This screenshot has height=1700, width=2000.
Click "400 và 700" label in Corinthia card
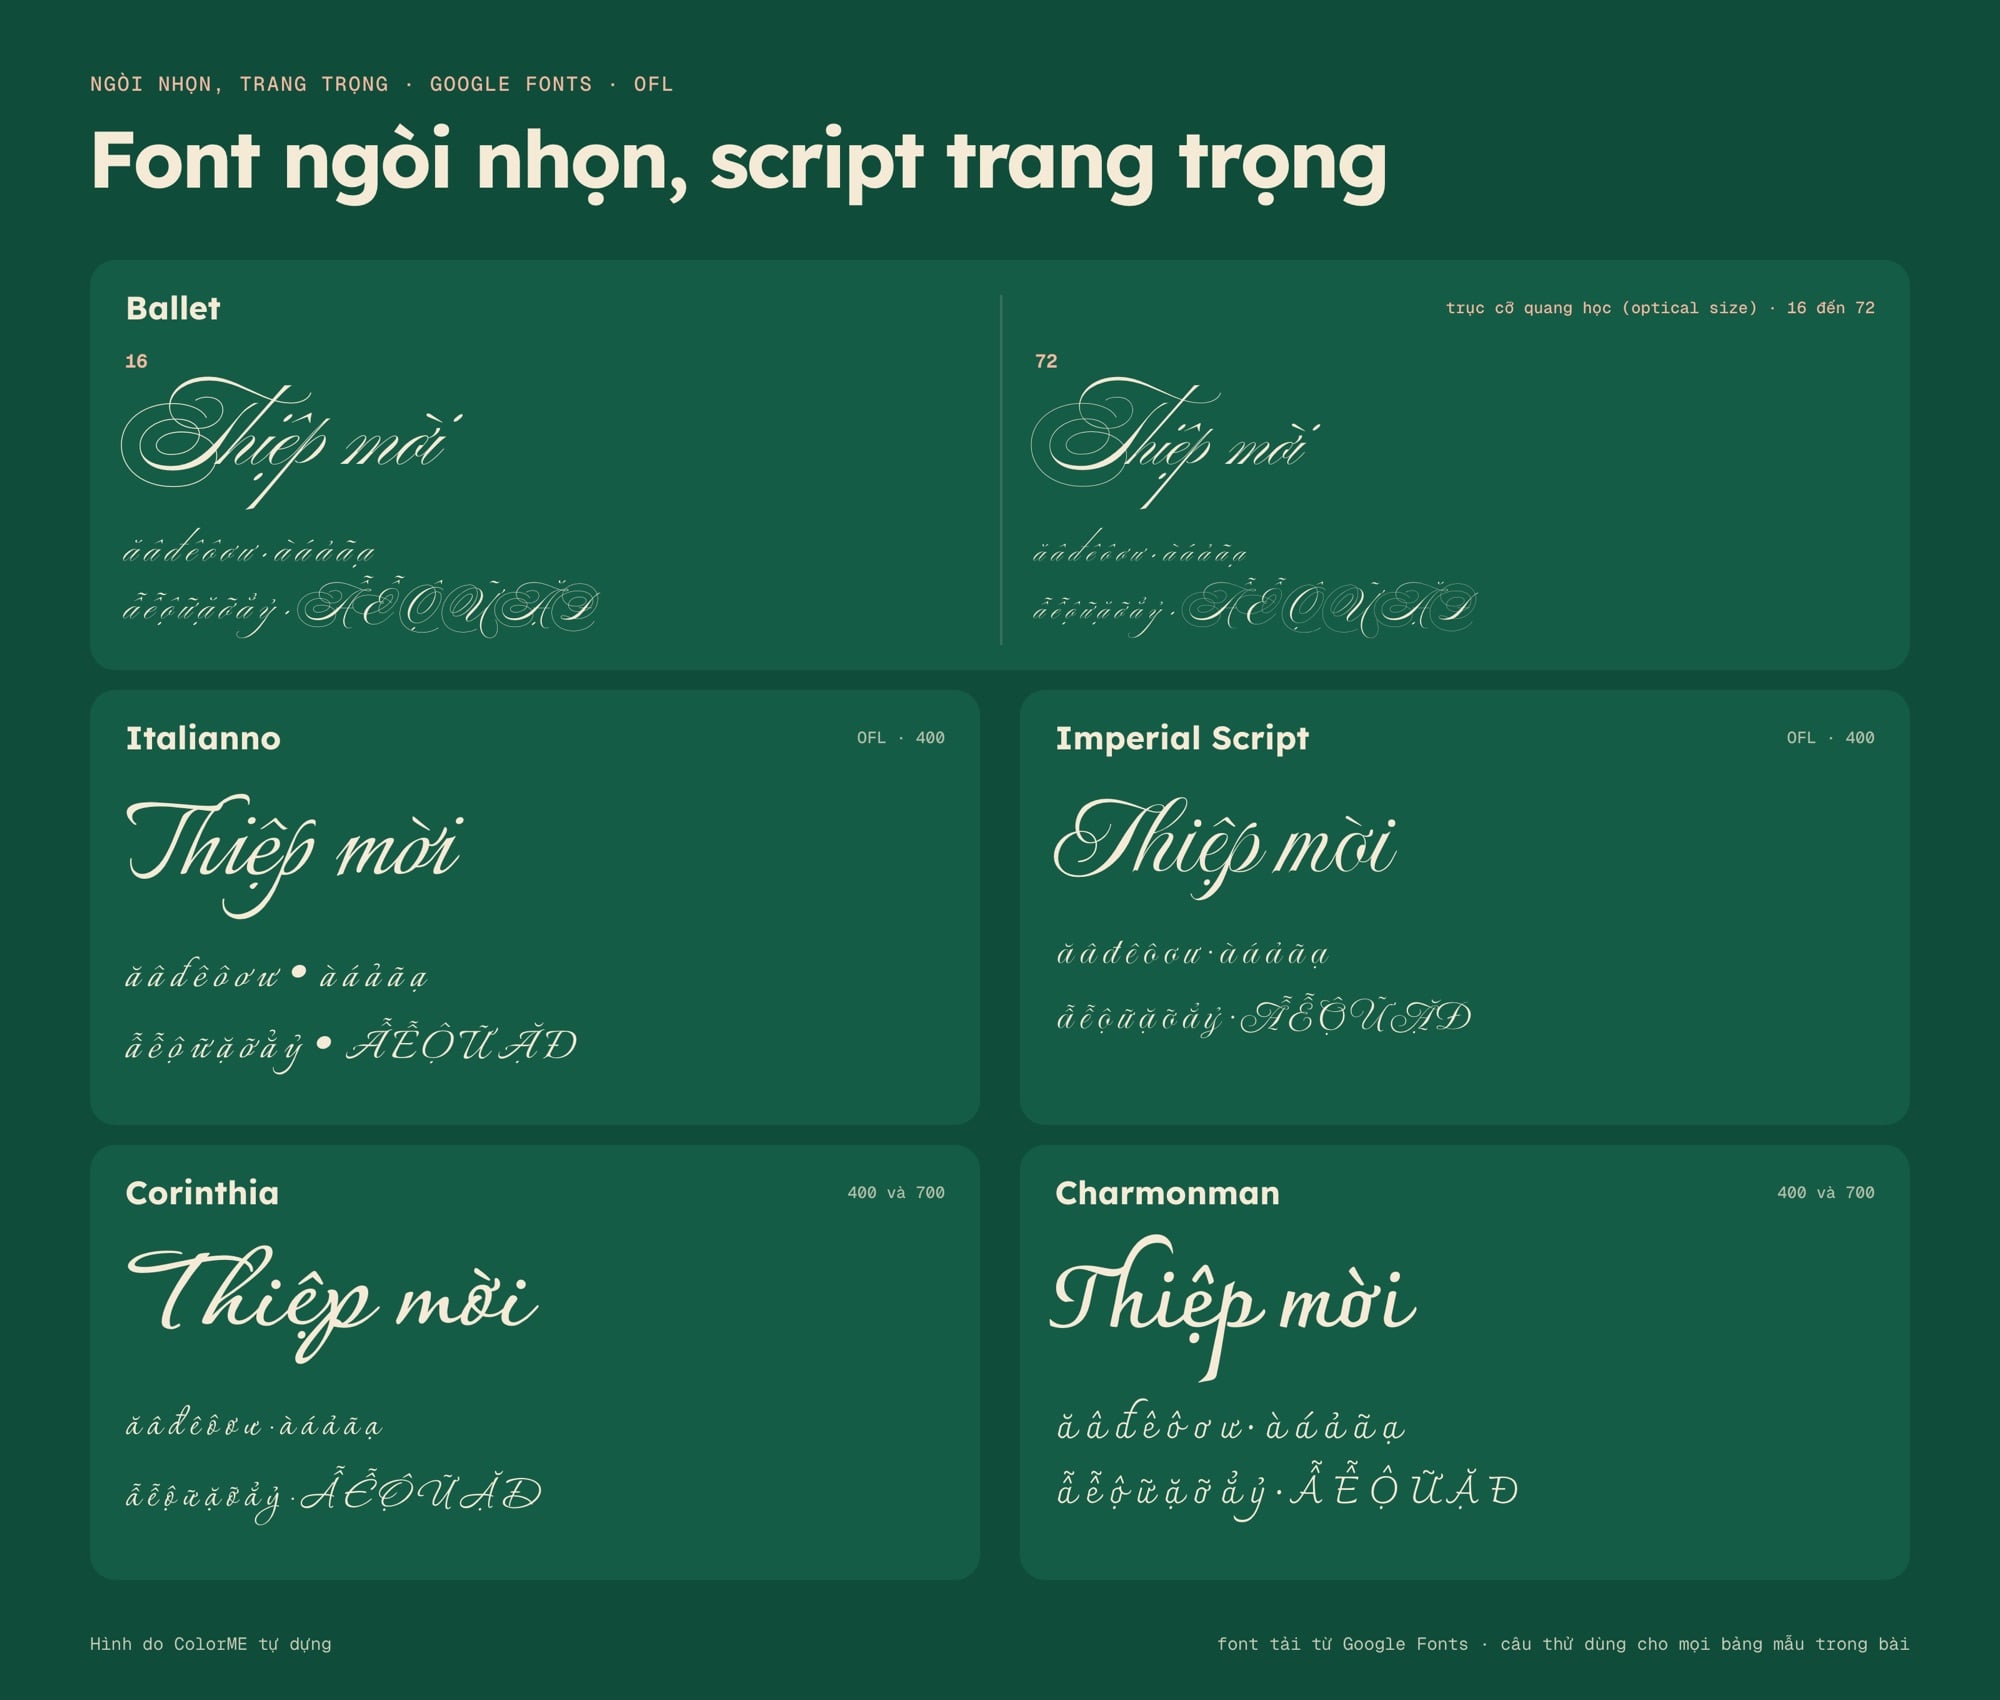click(x=896, y=1192)
